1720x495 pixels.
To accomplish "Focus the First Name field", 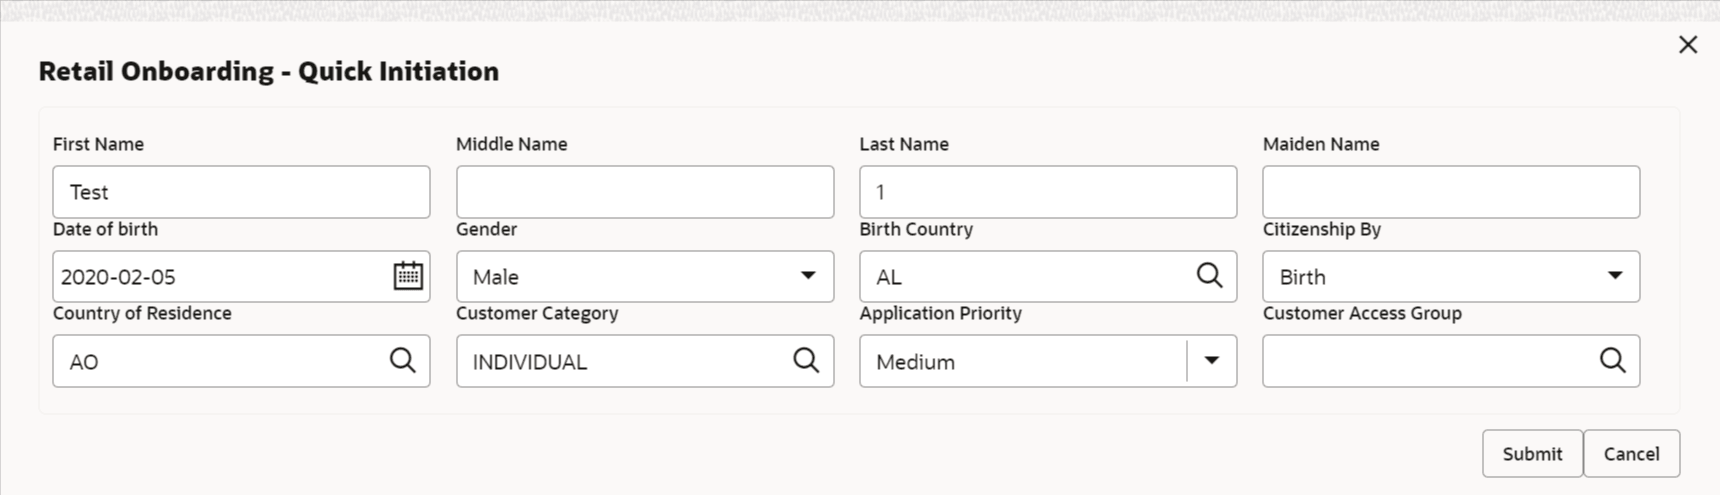I will click(x=241, y=192).
